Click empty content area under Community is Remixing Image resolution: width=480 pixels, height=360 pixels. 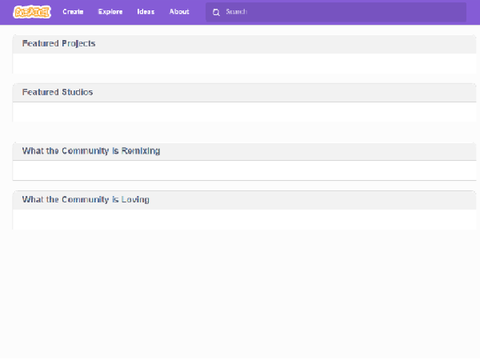[x=244, y=171]
